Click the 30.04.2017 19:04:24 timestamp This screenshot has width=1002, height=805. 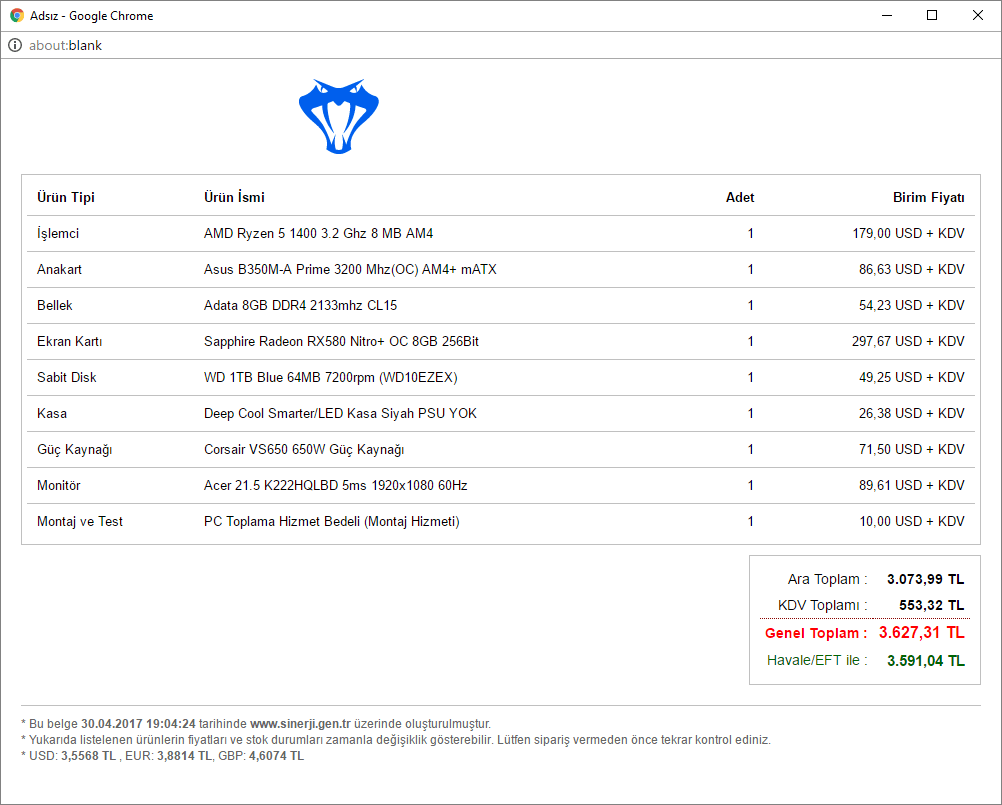(138, 724)
